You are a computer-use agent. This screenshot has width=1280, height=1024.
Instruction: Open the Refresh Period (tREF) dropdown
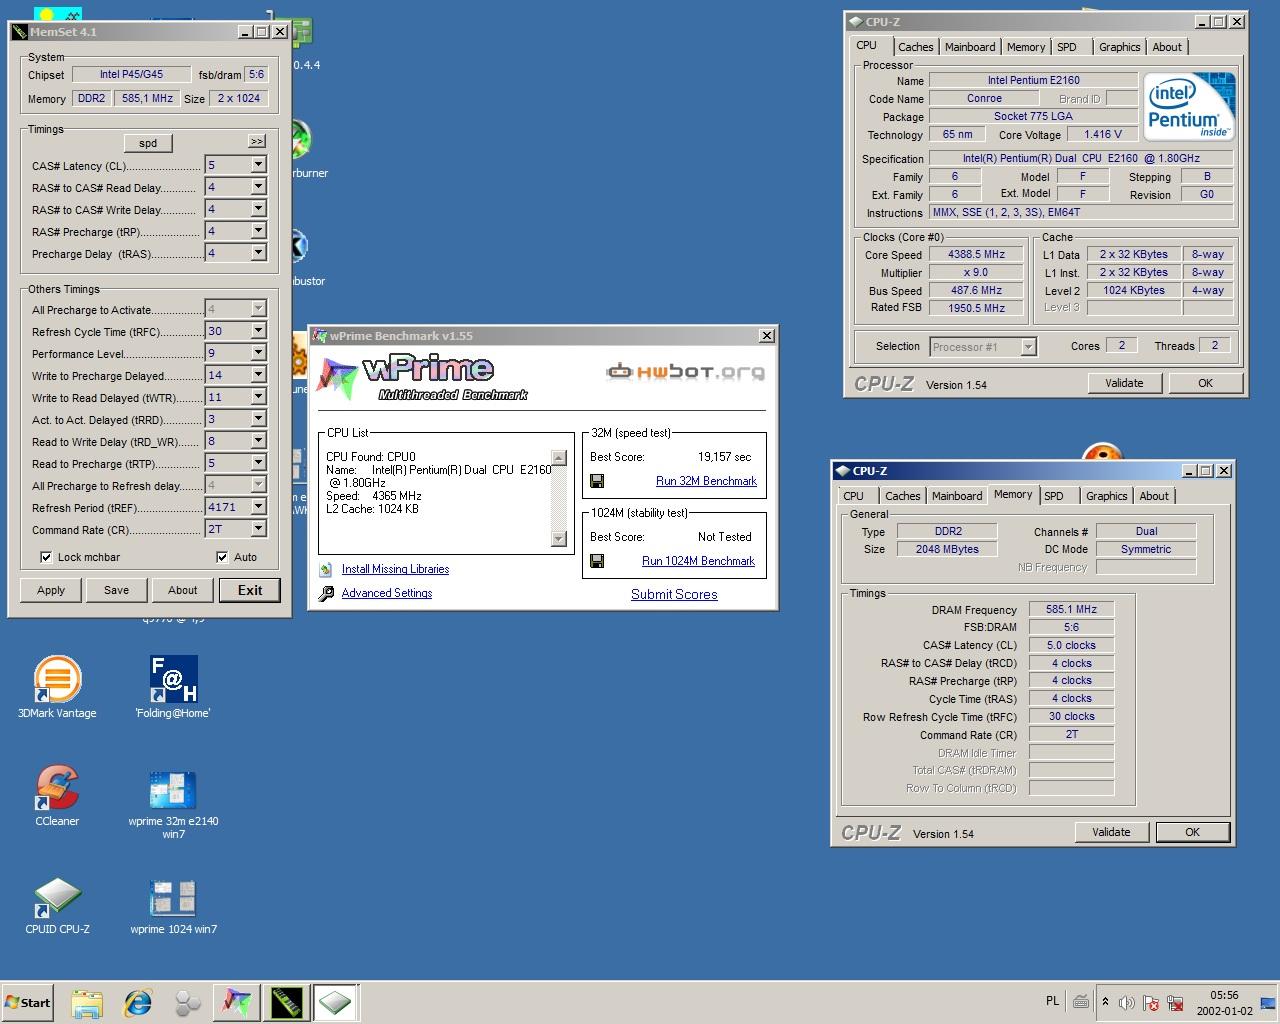[258, 507]
